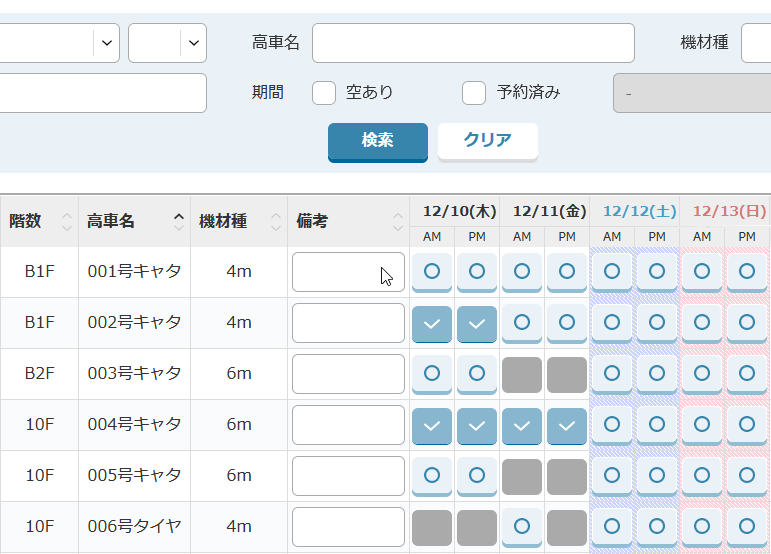
Task: Select 12/10 AM slot for 001号キャタ
Action: click(x=432, y=271)
